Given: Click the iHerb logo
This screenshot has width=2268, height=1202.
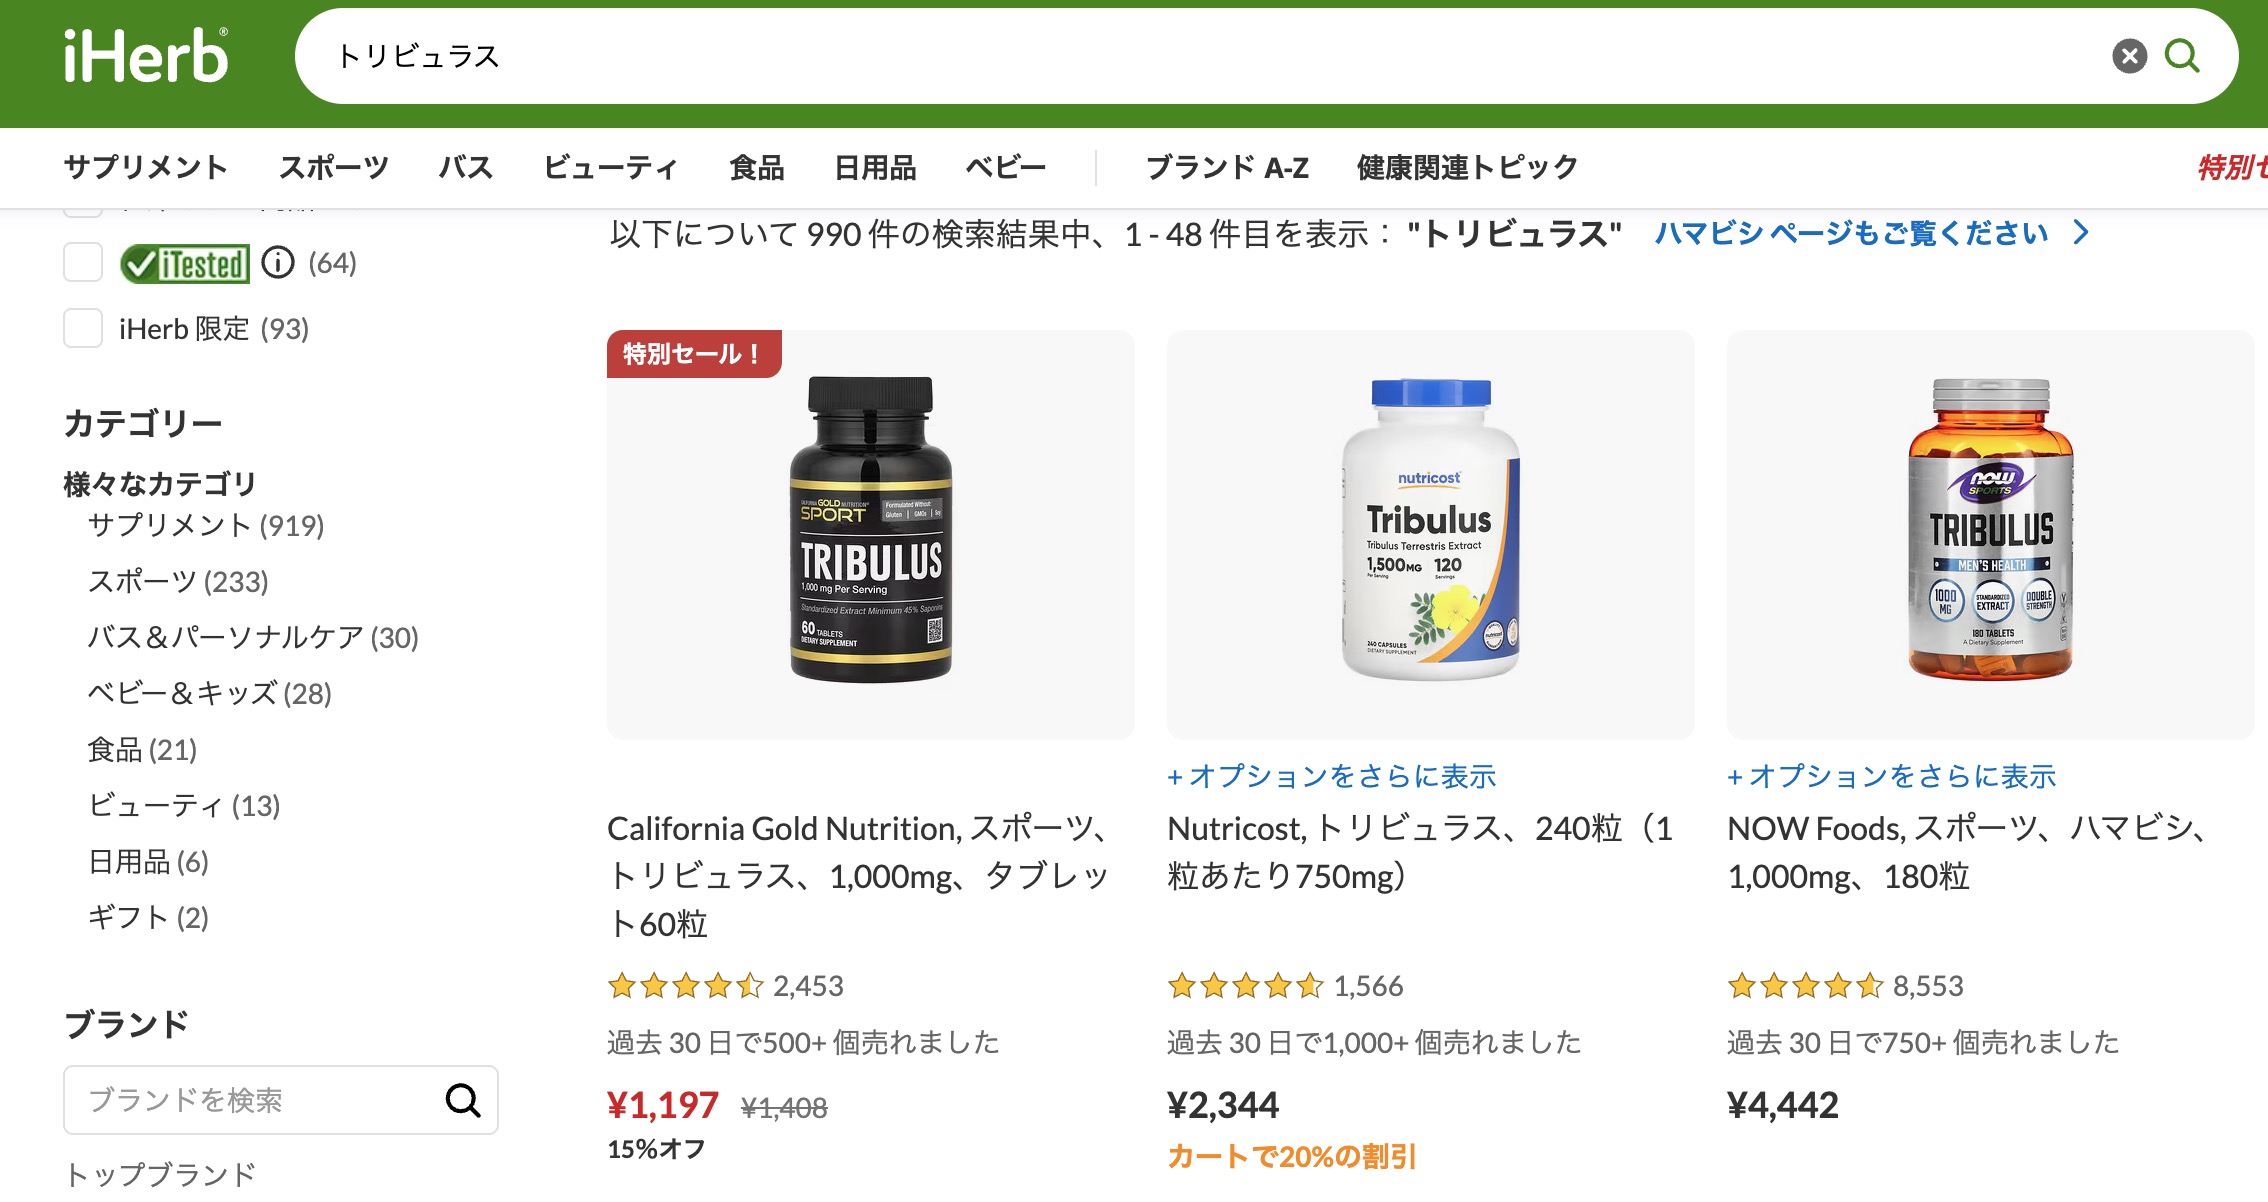Looking at the screenshot, I should point(146,56).
